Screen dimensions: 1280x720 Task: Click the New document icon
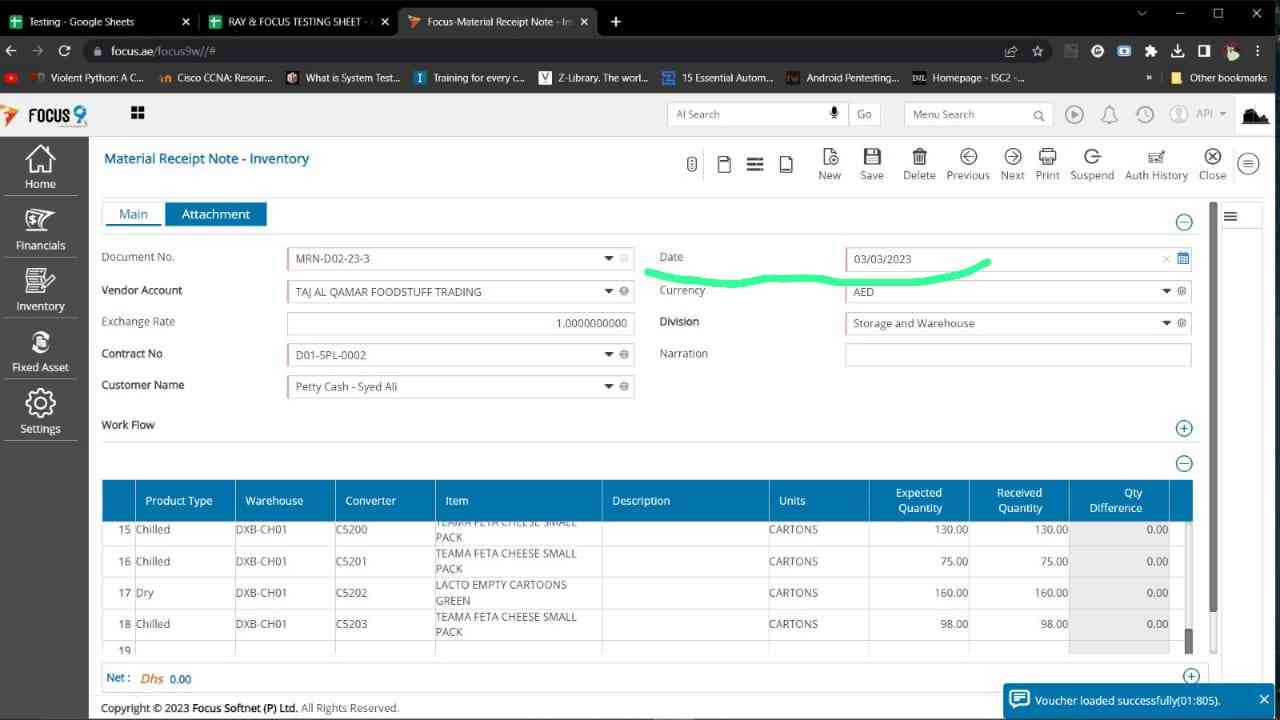(829, 163)
